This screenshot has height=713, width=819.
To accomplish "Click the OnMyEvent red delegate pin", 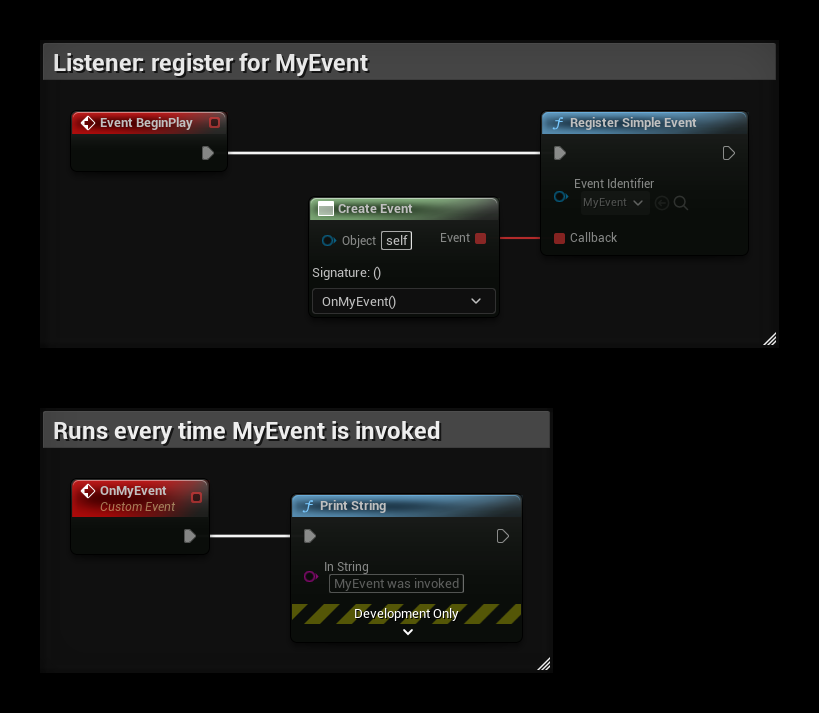I will (196, 497).
